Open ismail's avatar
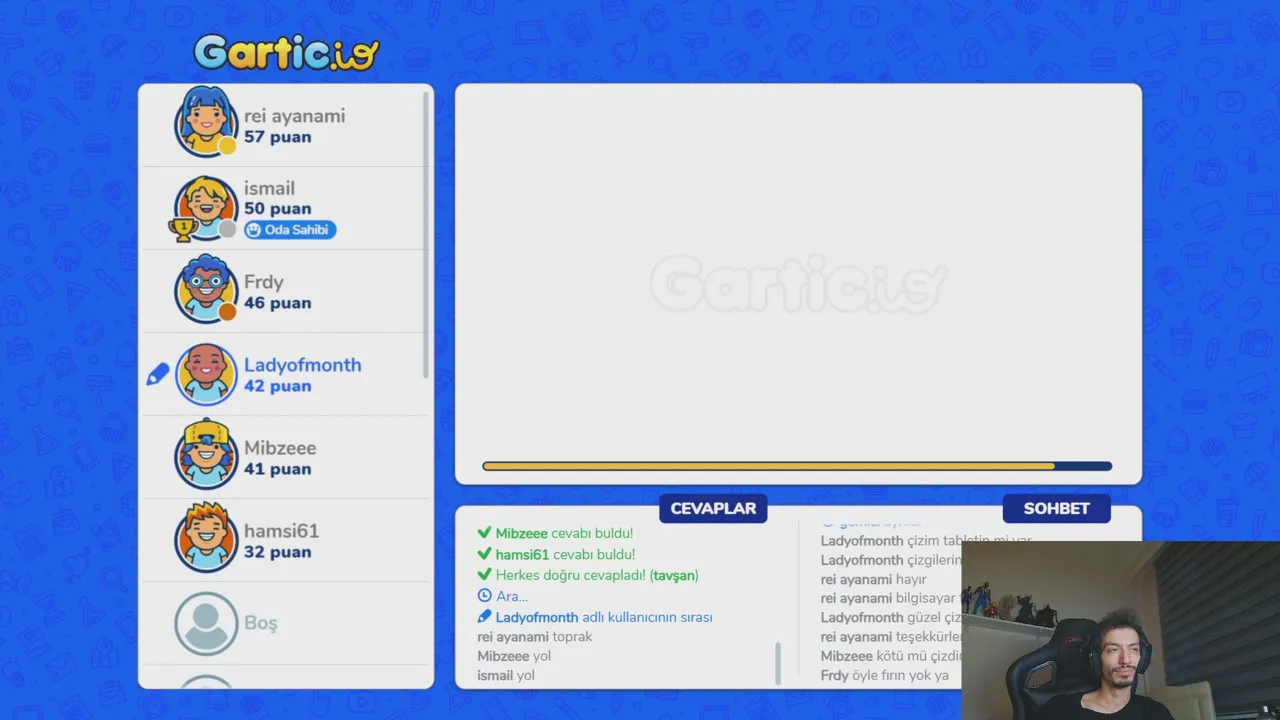Image resolution: width=1280 pixels, height=720 pixels. coord(206,208)
